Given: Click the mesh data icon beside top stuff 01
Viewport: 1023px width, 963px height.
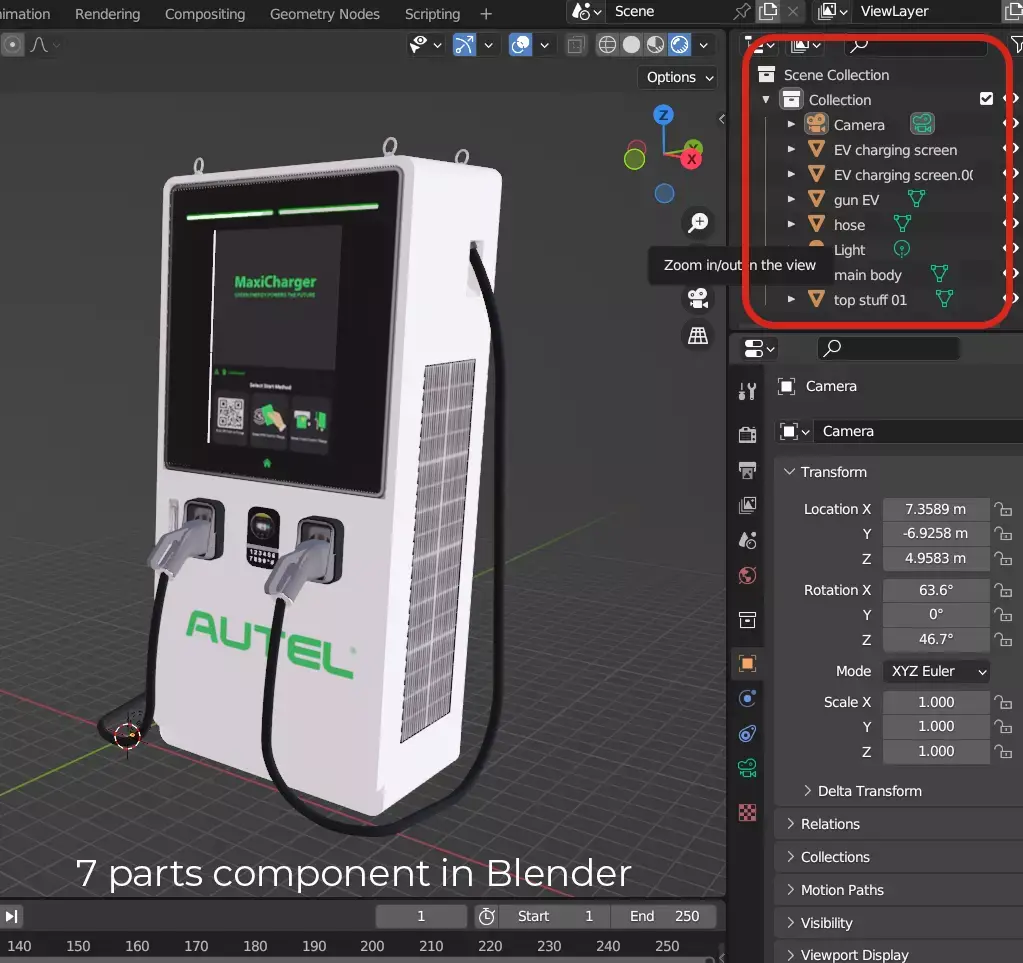Looking at the screenshot, I should click(x=944, y=298).
